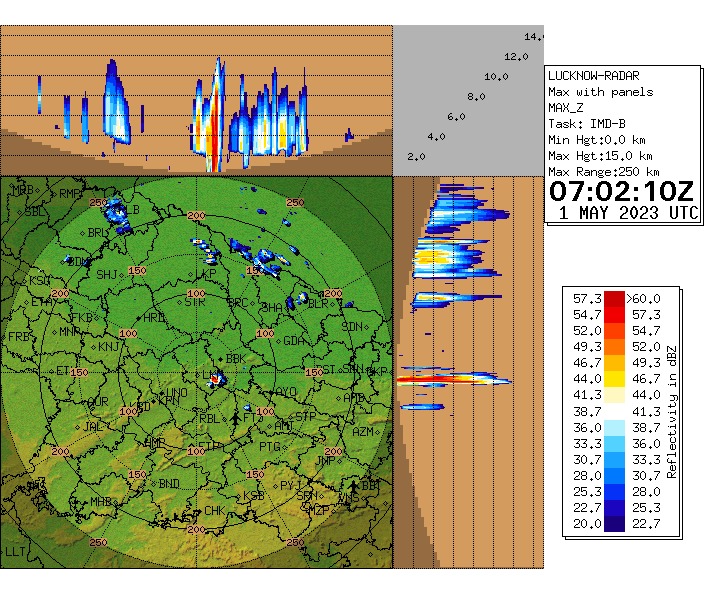Viewport: 704px width, 594px height.
Task: Pick the pale cyan swatch between 36.0 and 38.7
Action: [614, 427]
